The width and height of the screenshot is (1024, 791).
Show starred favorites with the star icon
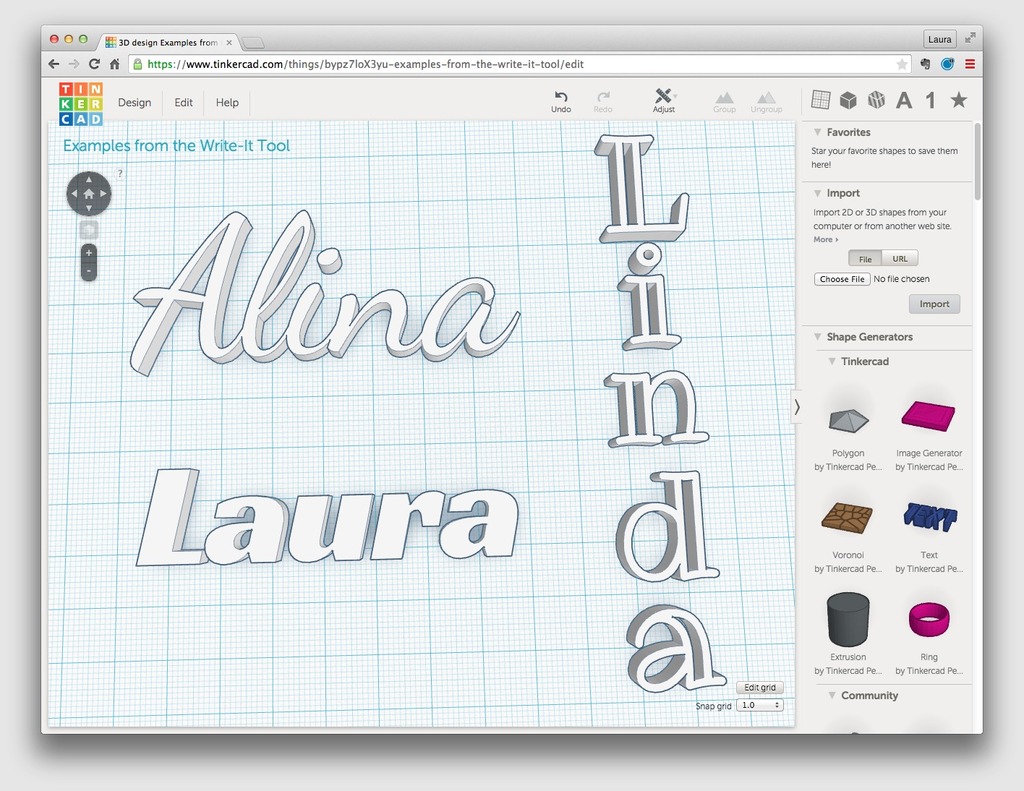point(958,100)
